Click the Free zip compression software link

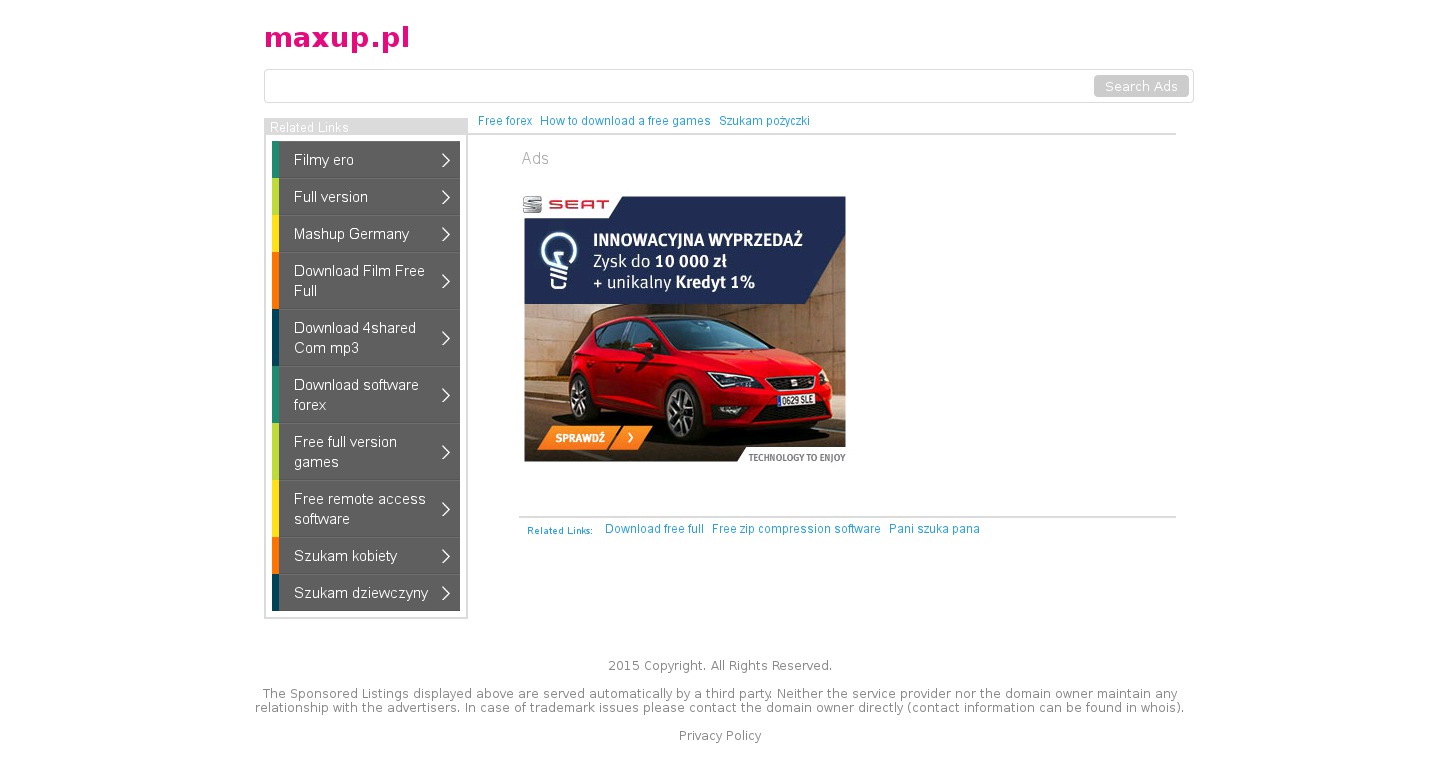796,529
